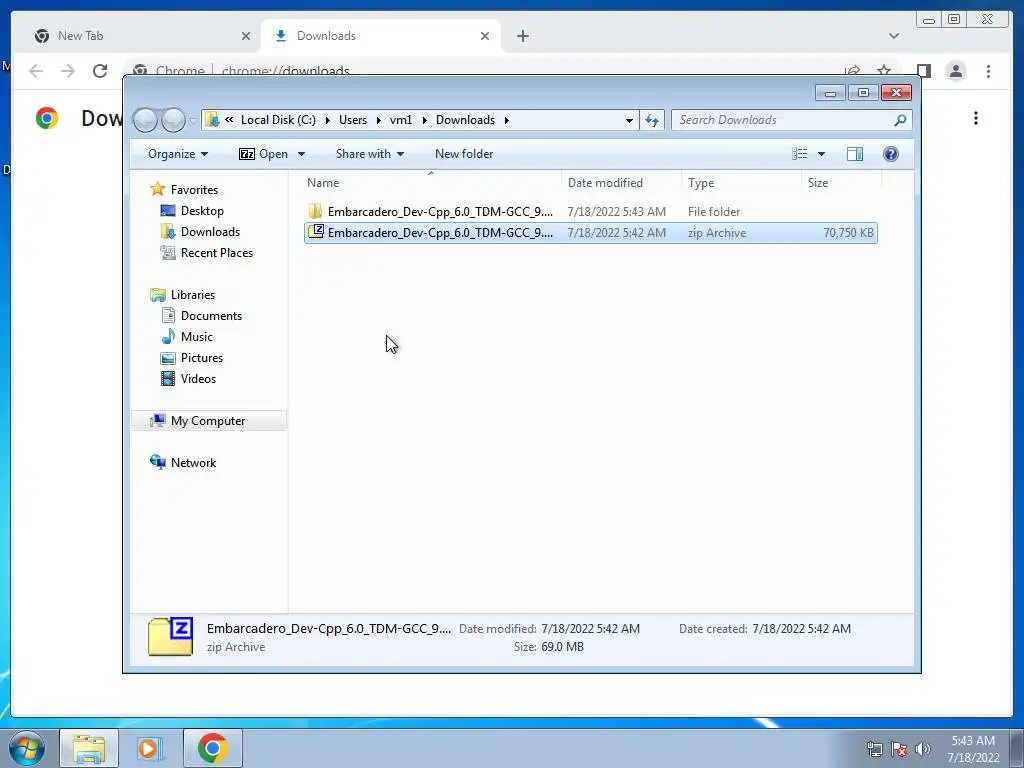Click 7/18/2022 5:43 AM folder date
The image size is (1024, 768).
(x=616, y=212)
